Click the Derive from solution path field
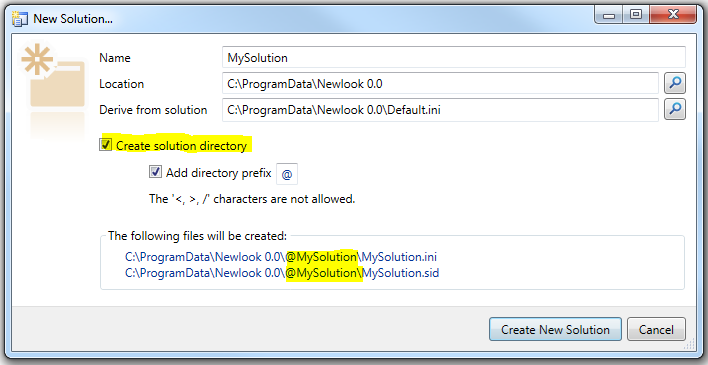This screenshot has height=365, width=708. tap(440, 109)
